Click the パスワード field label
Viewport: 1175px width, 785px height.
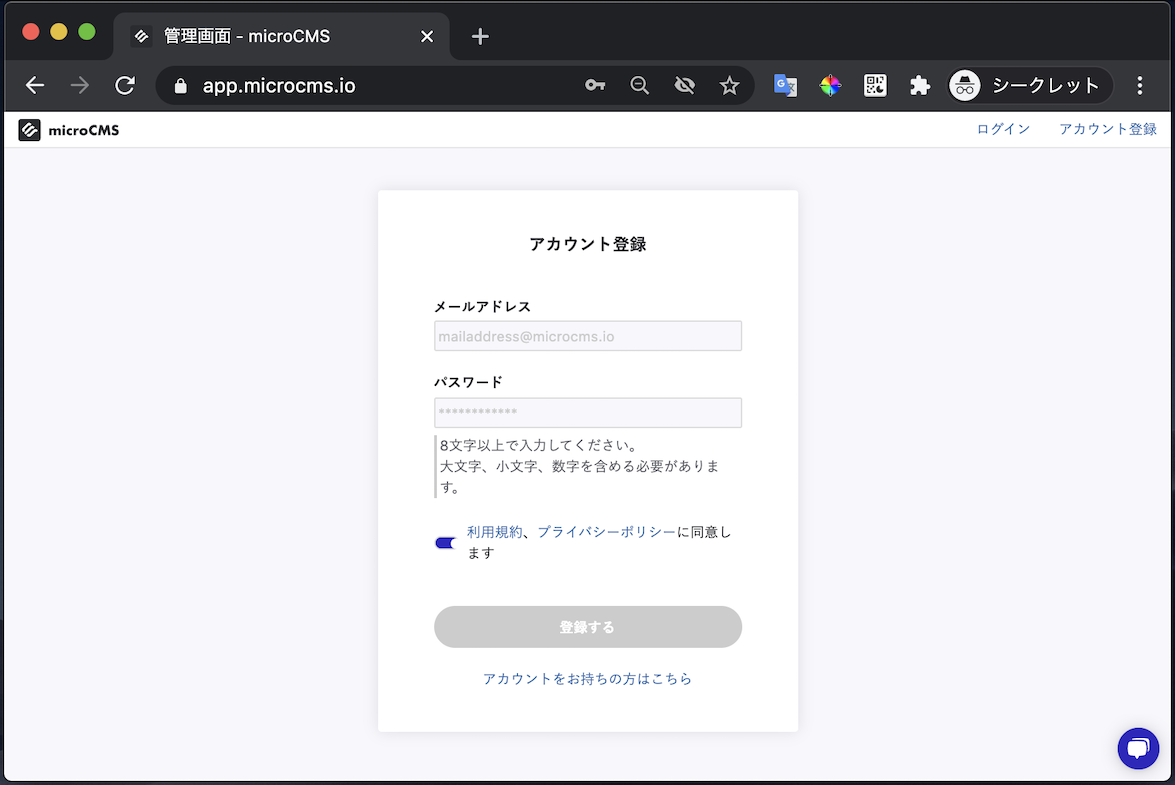coord(468,382)
